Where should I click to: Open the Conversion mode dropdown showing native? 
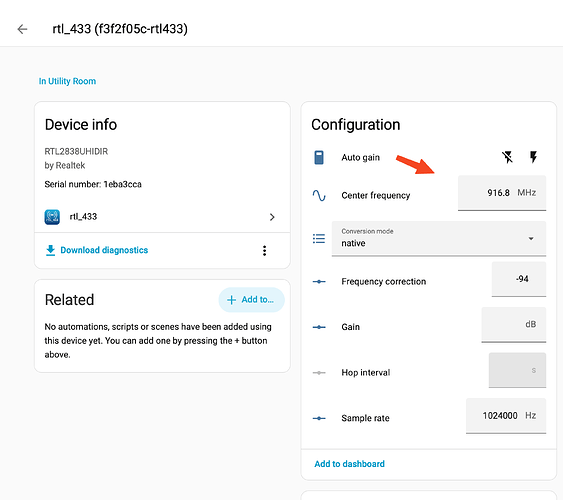point(439,239)
